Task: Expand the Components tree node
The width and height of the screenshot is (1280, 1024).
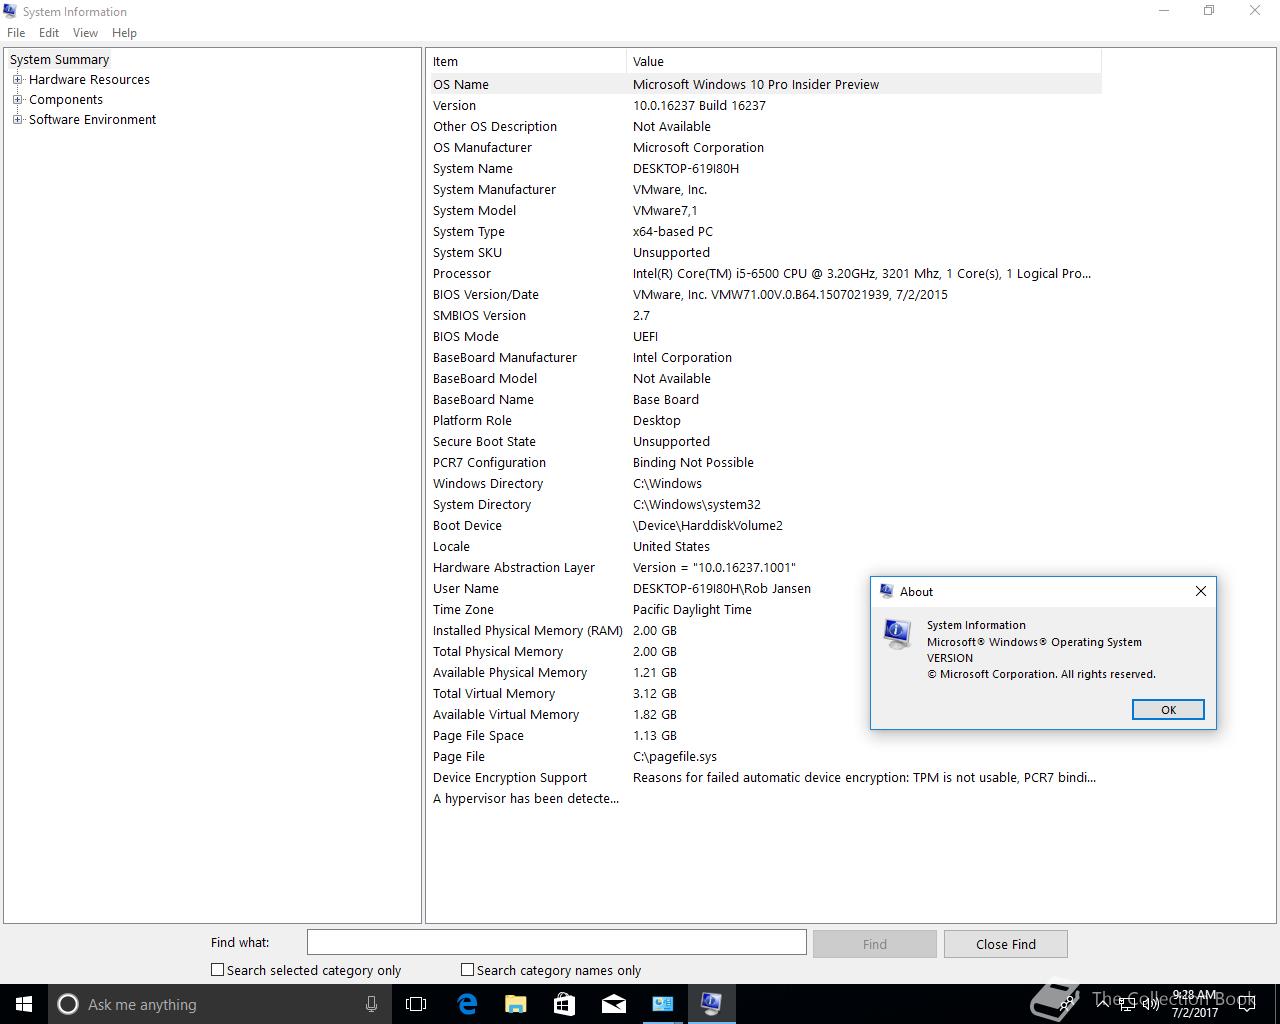Action: pos(17,99)
